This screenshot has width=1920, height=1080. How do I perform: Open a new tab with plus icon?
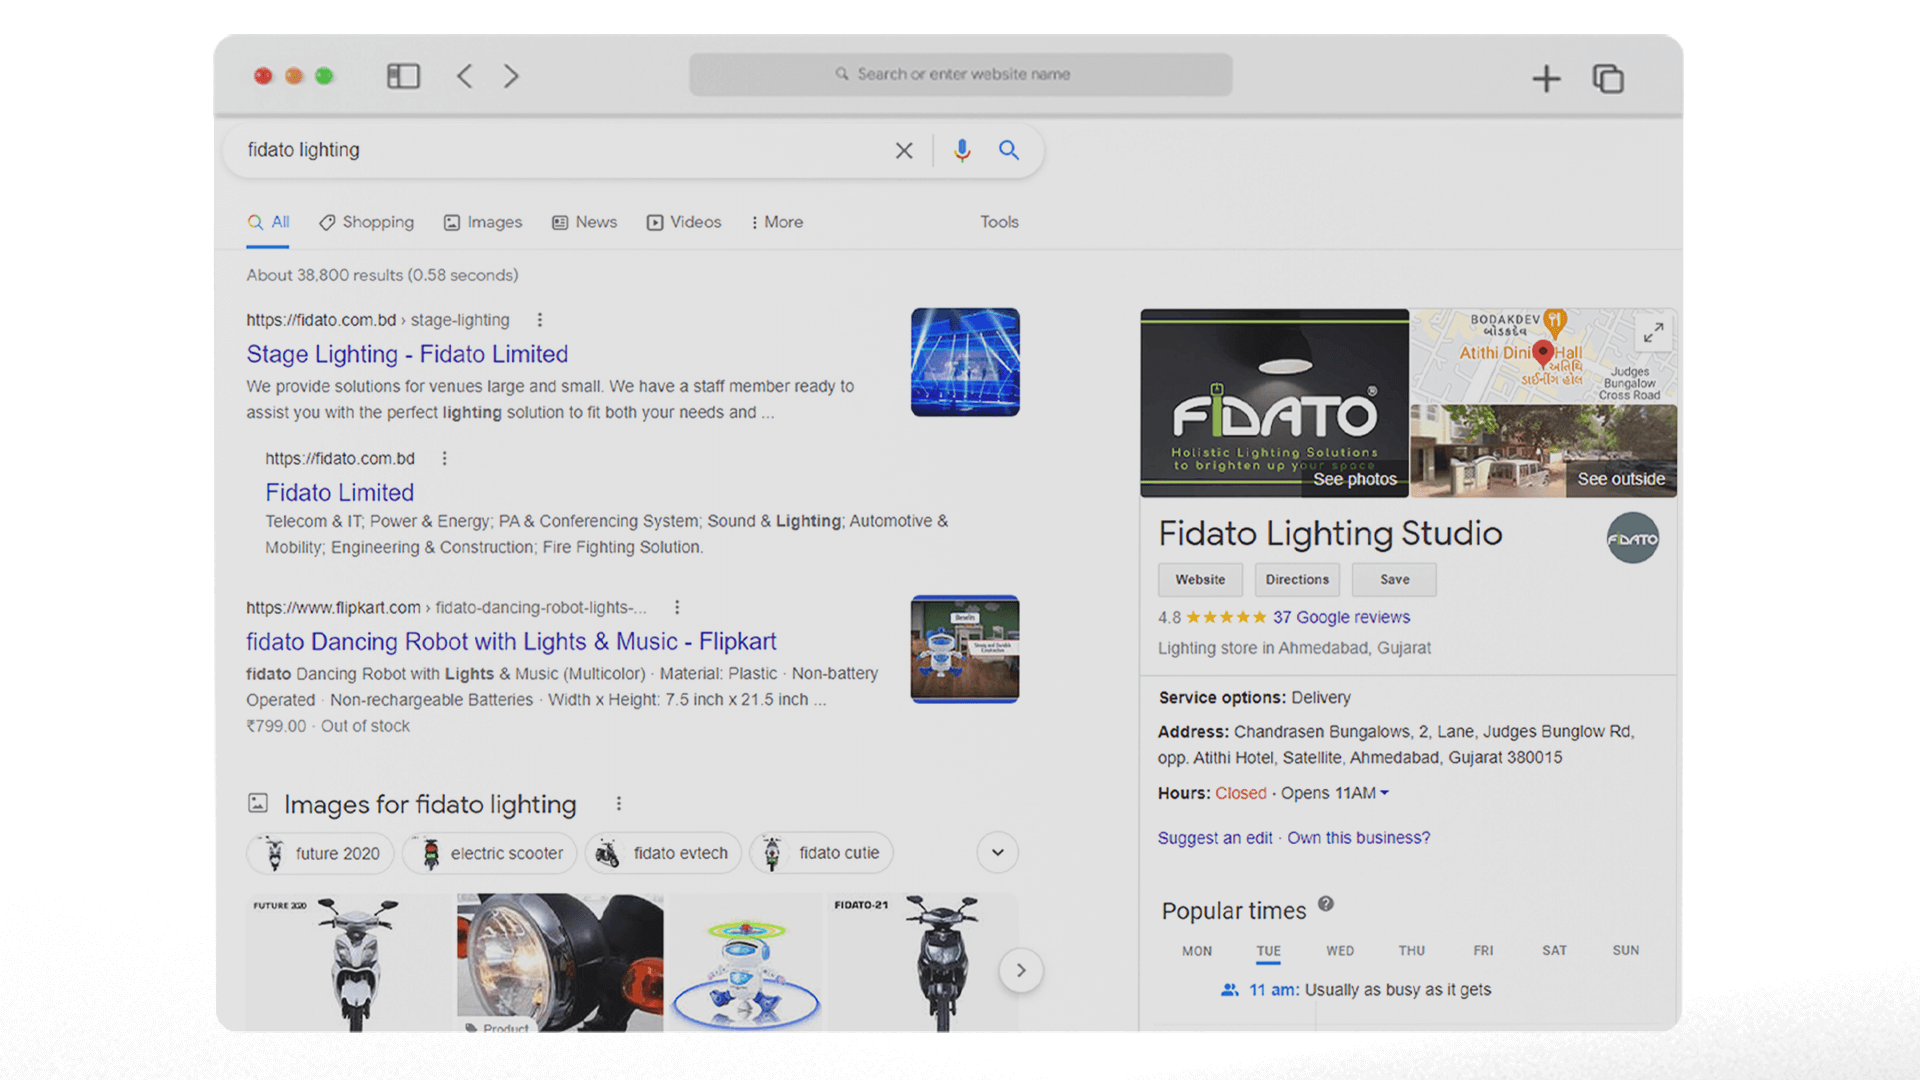click(1546, 78)
